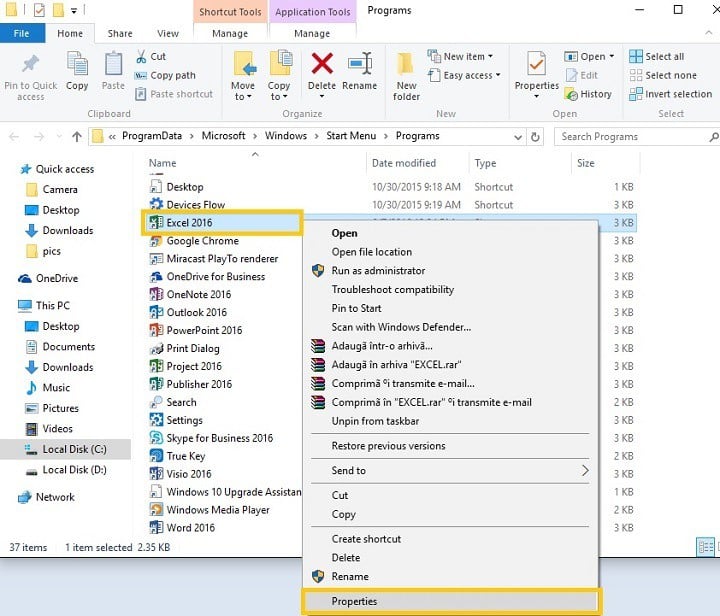The width and height of the screenshot is (720, 616).
Task: Open Local Disk (C:) in navigation pane
Action: pos(67,449)
